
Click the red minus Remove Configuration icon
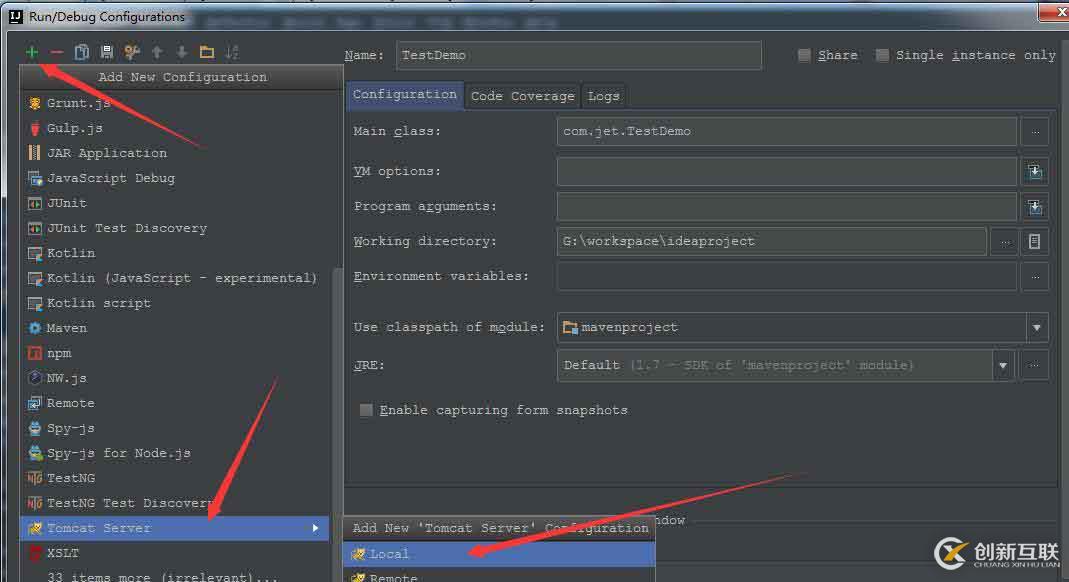(x=57, y=52)
